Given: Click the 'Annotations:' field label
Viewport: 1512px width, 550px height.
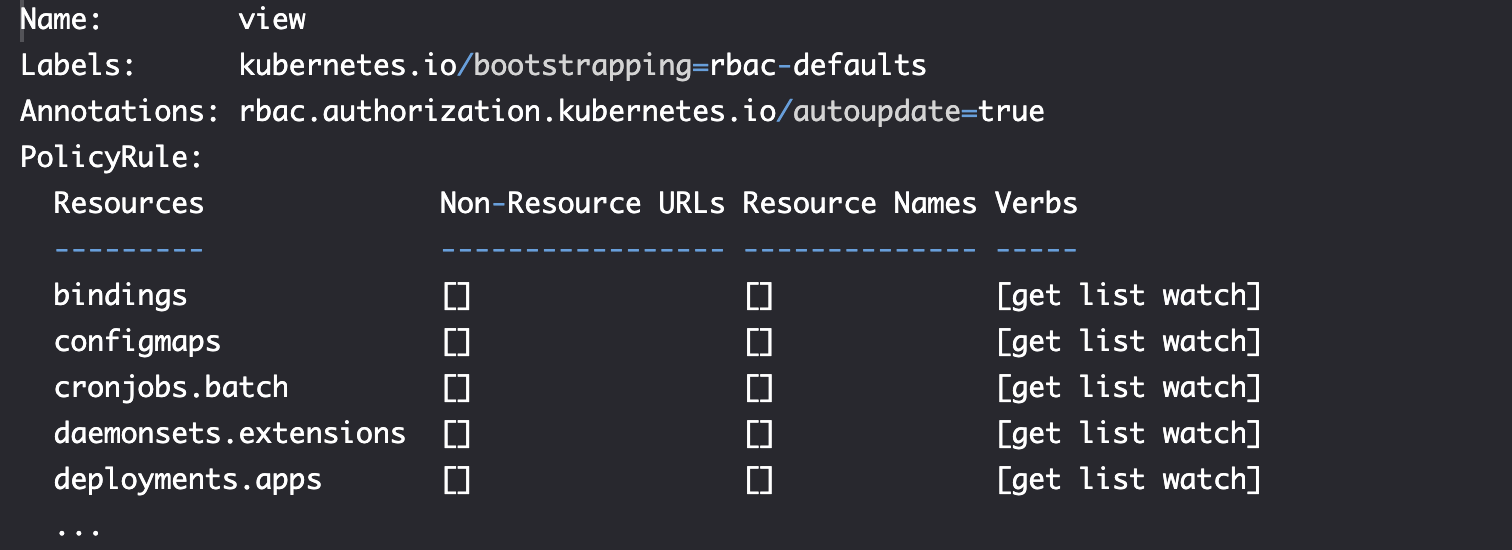Looking at the screenshot, I should [x=119, y=111].
